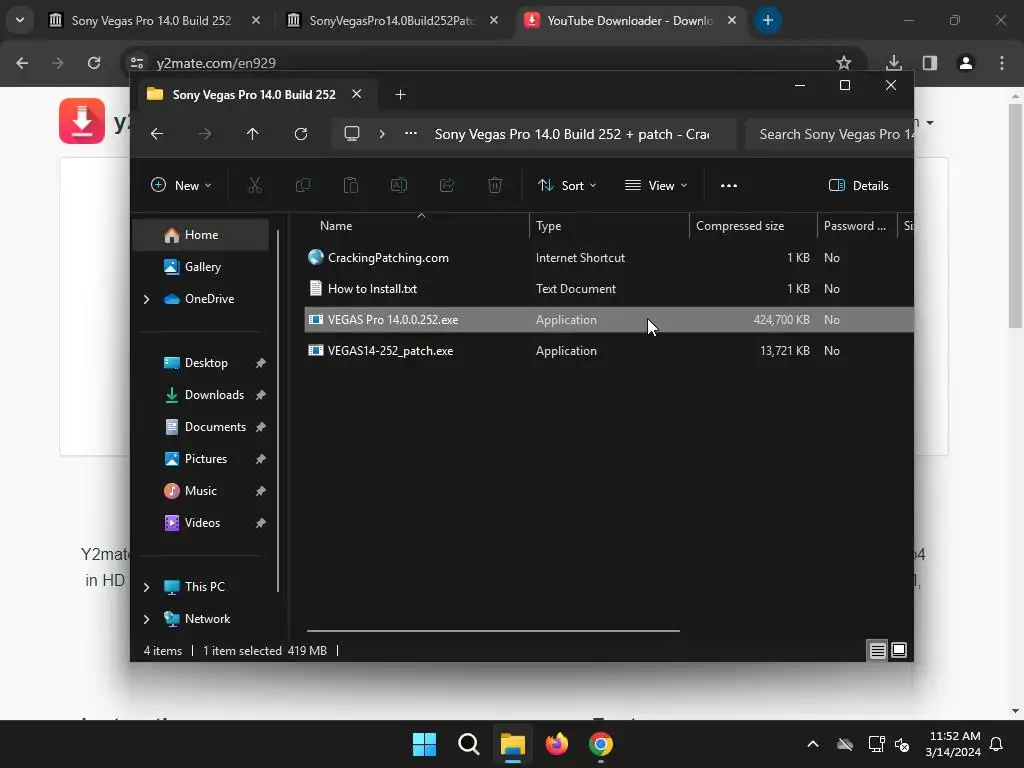This screenshot has width=1024, height=768.
Task: Open the New dropdown menu
Action: [181, 185]
